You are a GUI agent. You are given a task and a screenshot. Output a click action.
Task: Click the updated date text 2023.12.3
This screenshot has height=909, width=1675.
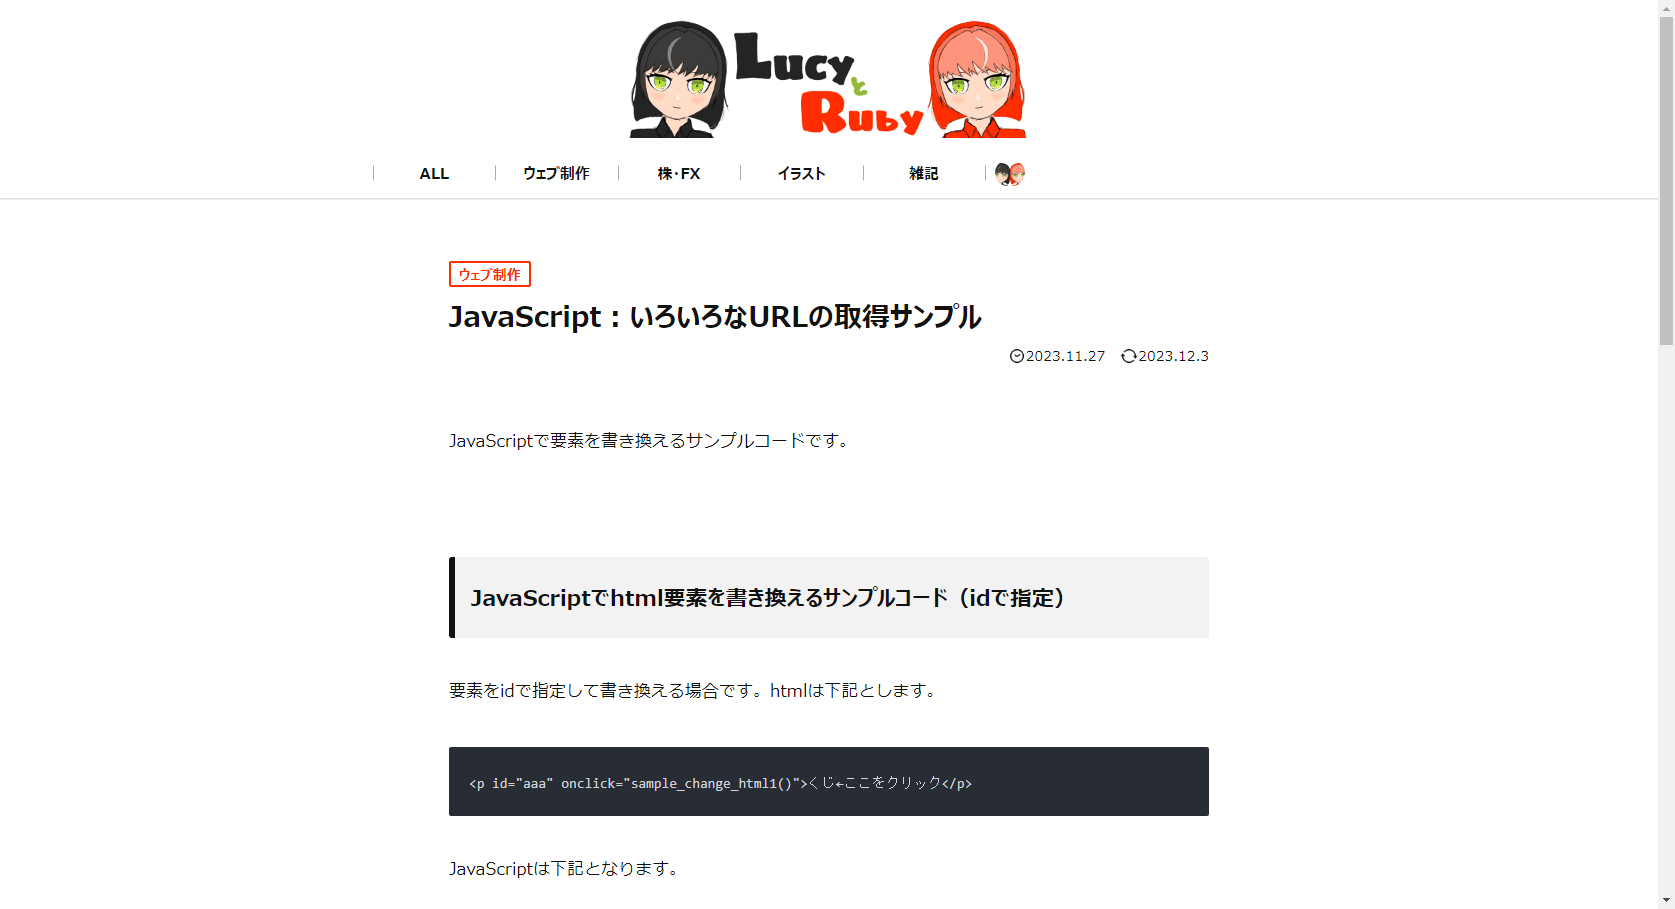(1173, 356)
